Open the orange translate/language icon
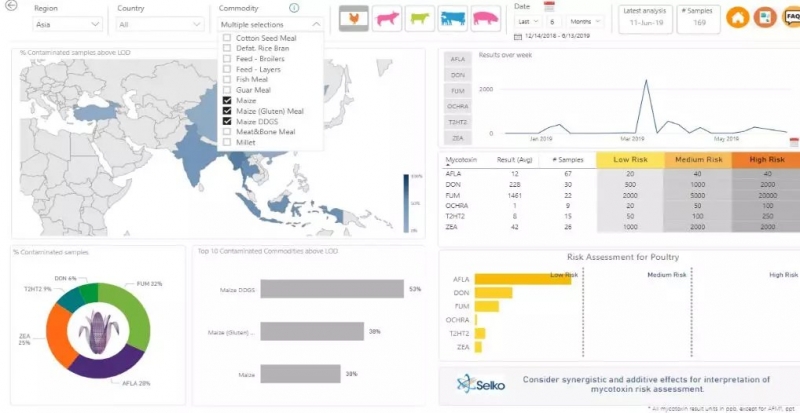800x413 pixels. click(x=765, y=18)
